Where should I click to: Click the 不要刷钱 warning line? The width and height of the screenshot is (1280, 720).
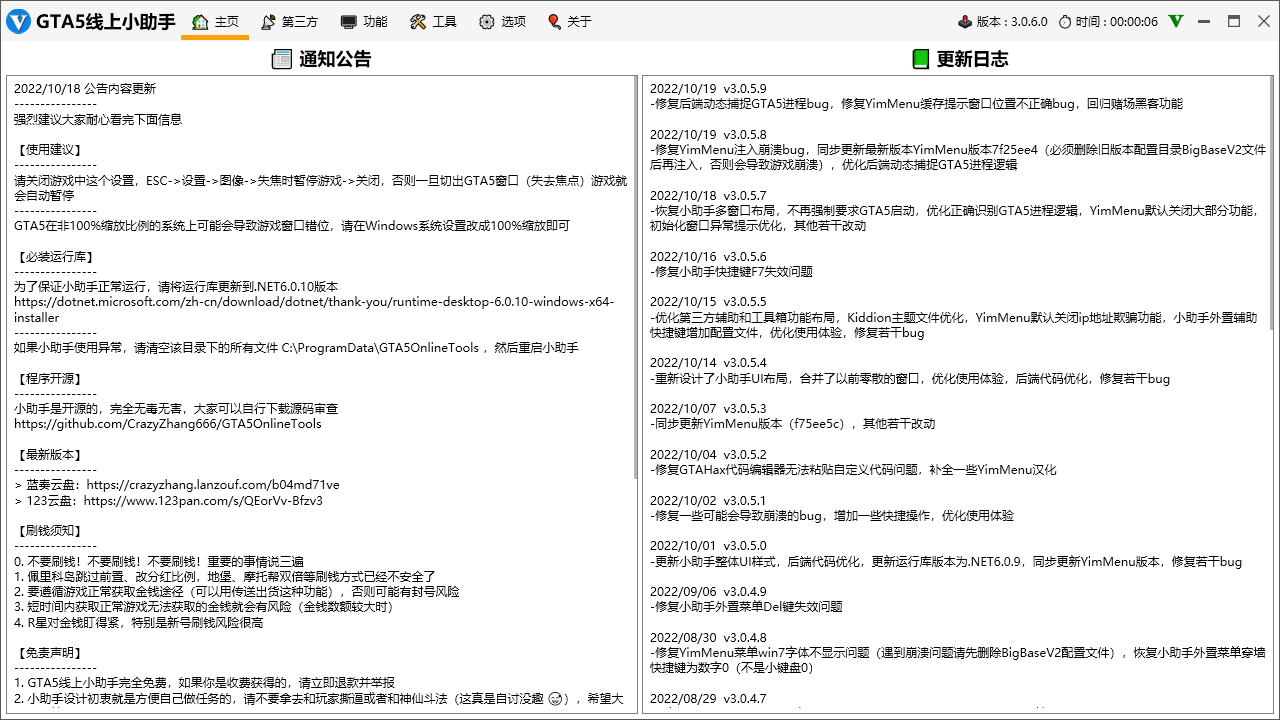[159, 562]
